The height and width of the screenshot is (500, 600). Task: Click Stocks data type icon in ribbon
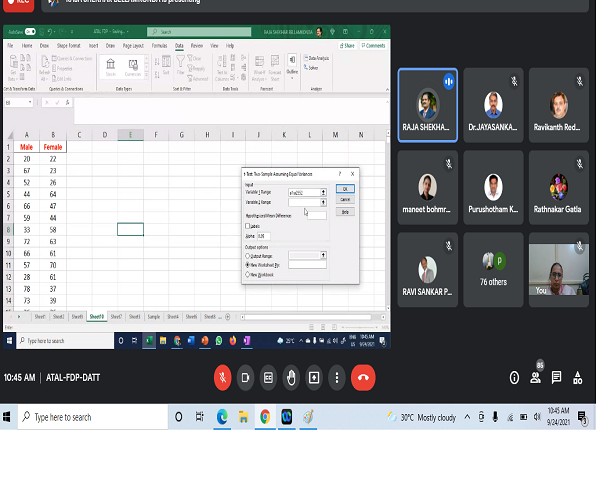[111, 67]
